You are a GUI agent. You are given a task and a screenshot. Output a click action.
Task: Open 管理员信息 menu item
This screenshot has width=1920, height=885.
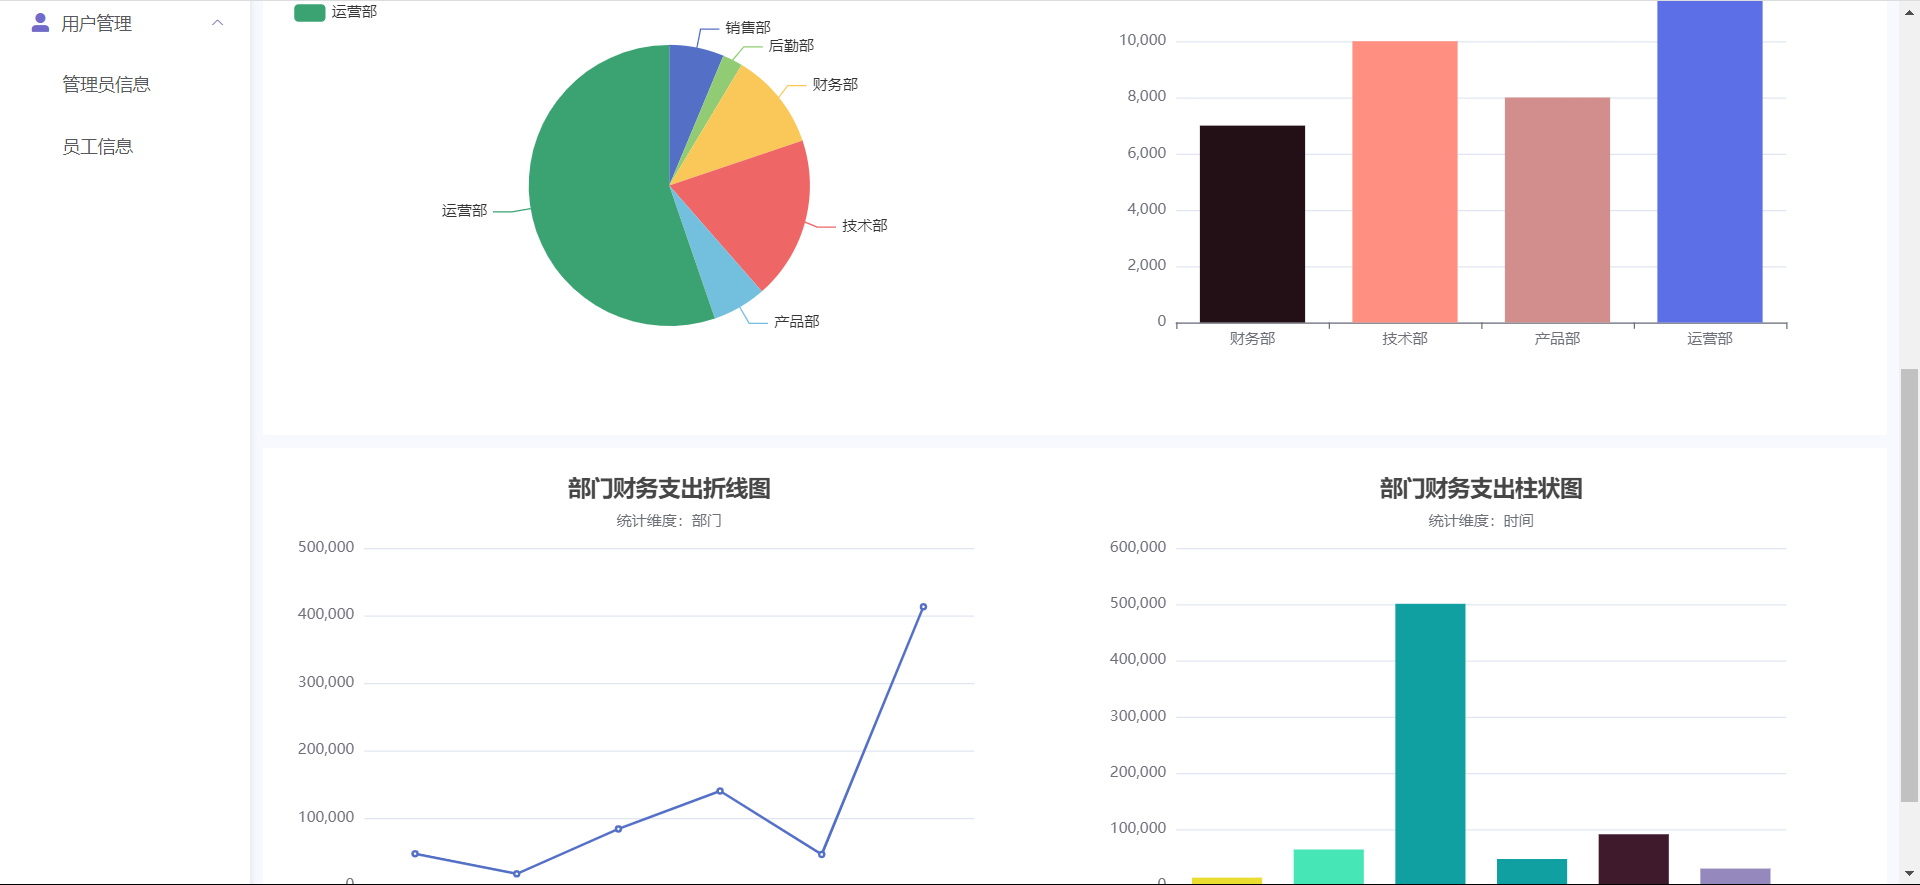click(106, 85)
